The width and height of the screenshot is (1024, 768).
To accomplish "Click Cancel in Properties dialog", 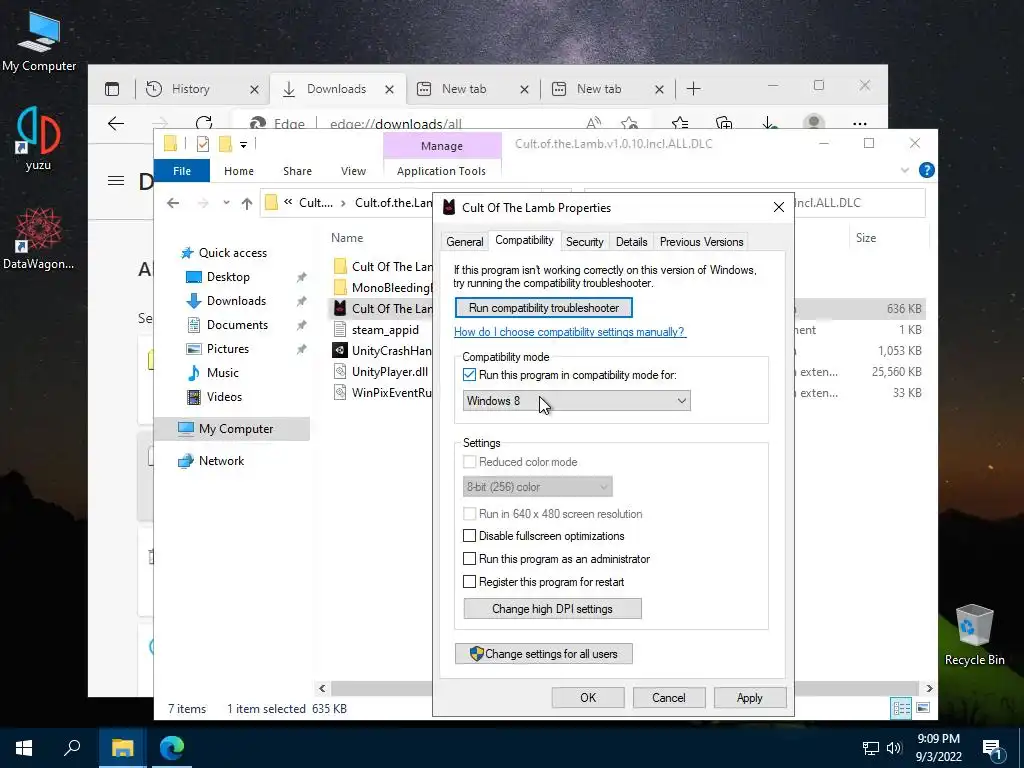I will coord(669,697).
